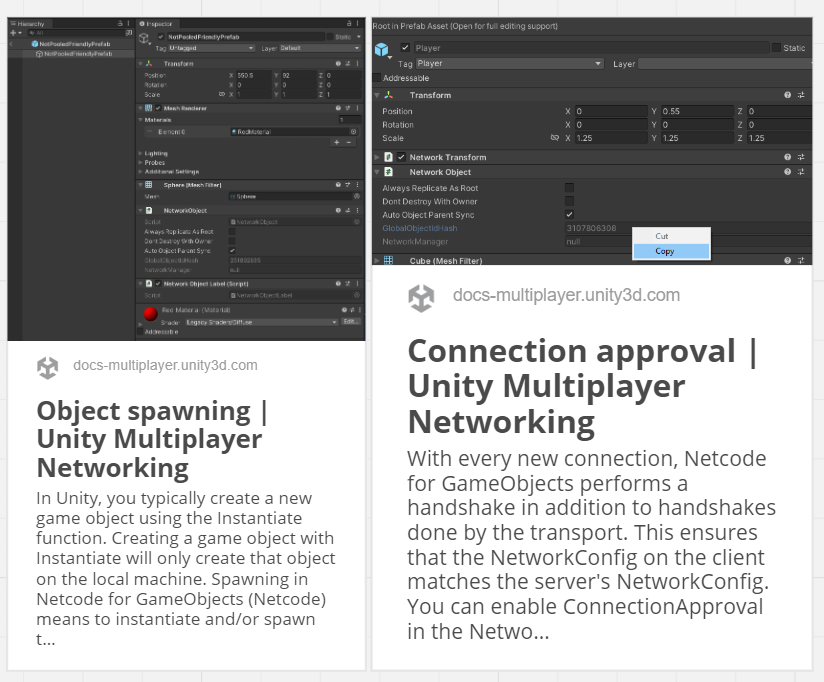Click the preset sliders icon on the Network Object header
Viewport: 824px width, 682px height.
(x=801, y=172)
